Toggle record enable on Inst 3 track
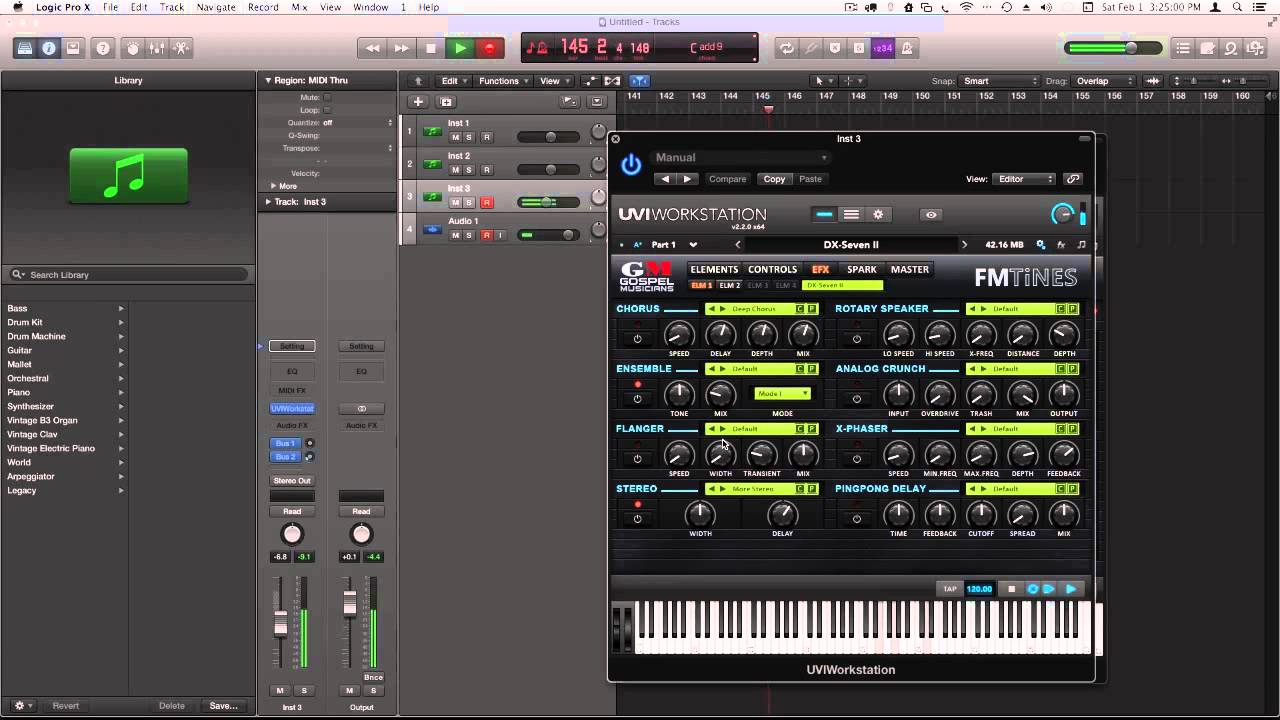Viewport: 1280px width, 720px height. 487,203
